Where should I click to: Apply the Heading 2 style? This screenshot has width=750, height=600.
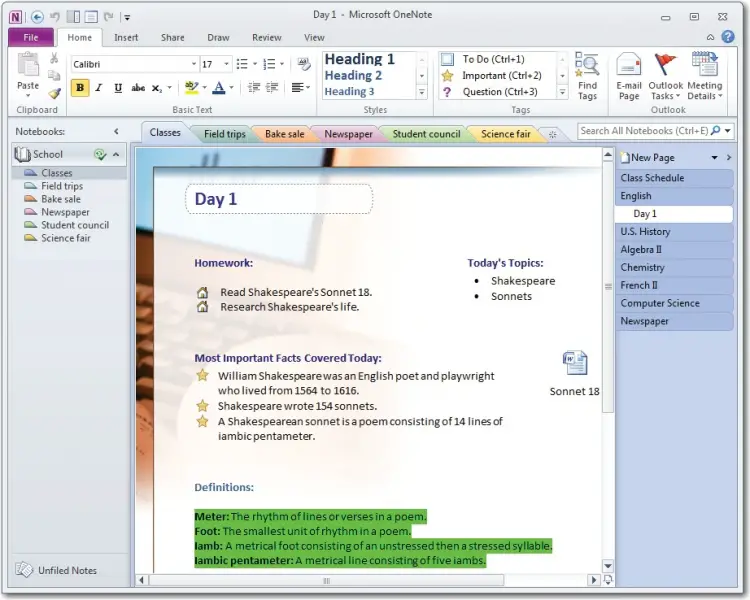coord(353,76)
